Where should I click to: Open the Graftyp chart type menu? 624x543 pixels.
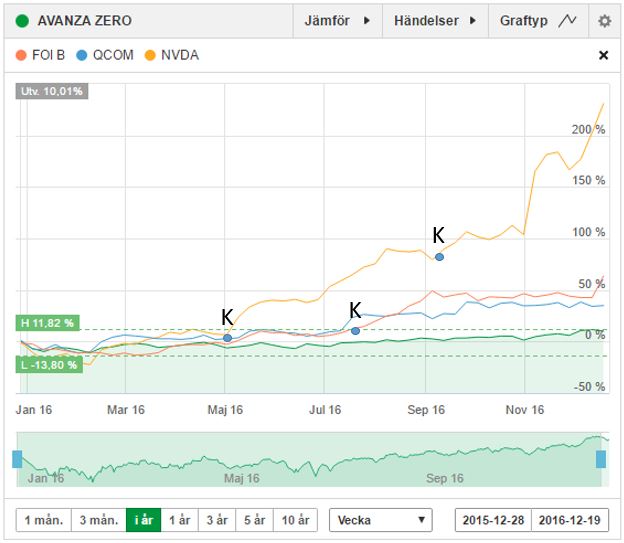(x=538, y=21)
